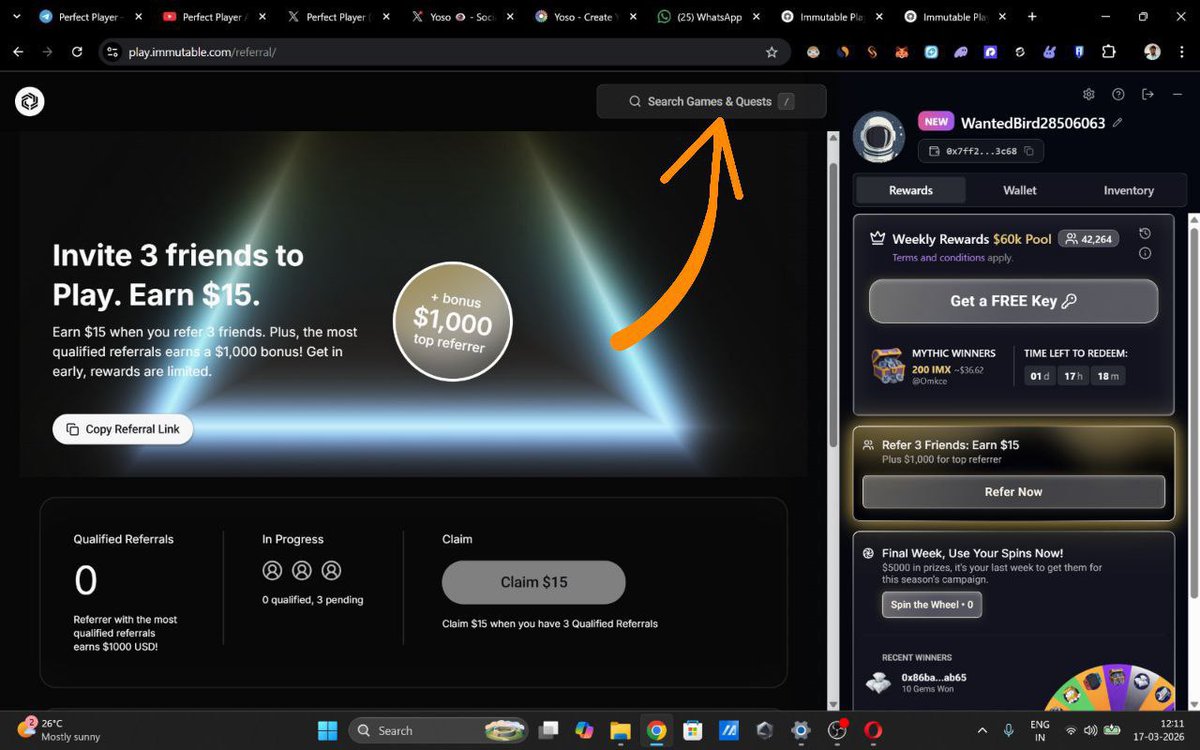Viewport: 1200px width, 750px height.
Task: Open Microsoft Store from taskbar
Action: [x=692, y=730]
